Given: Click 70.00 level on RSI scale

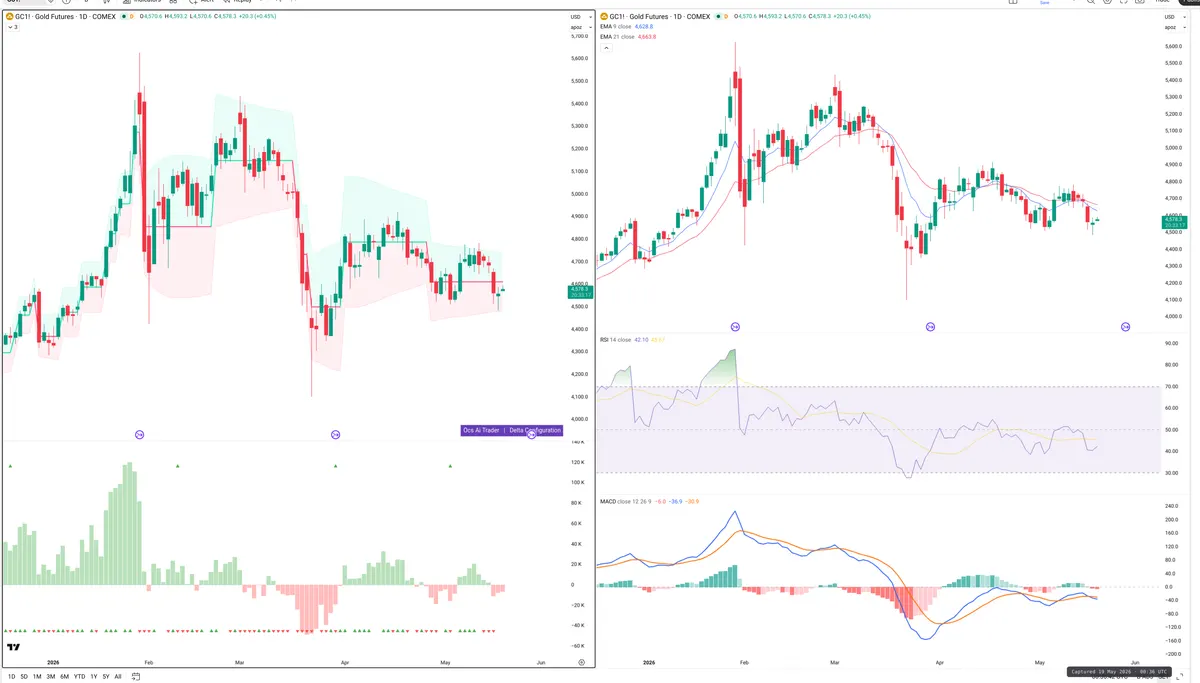Looking at the screenshot, I should pyautogui.click(x=1172, y=386).
